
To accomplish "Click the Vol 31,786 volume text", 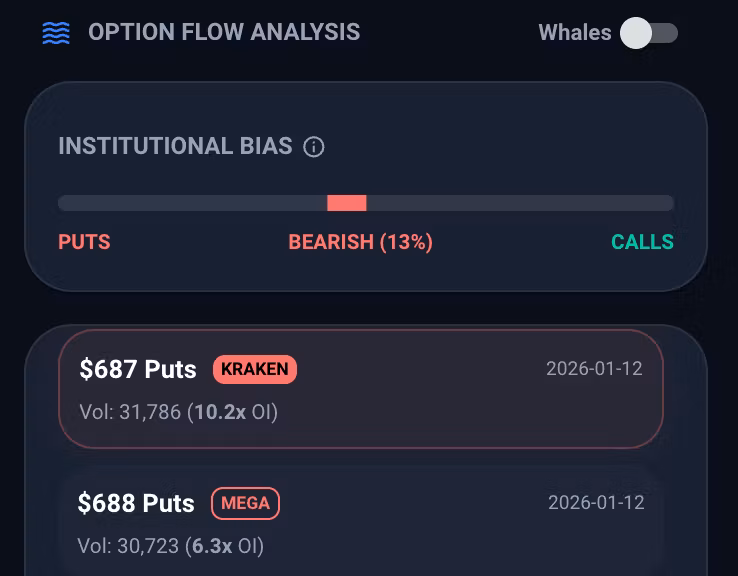I will click(130, 412).
